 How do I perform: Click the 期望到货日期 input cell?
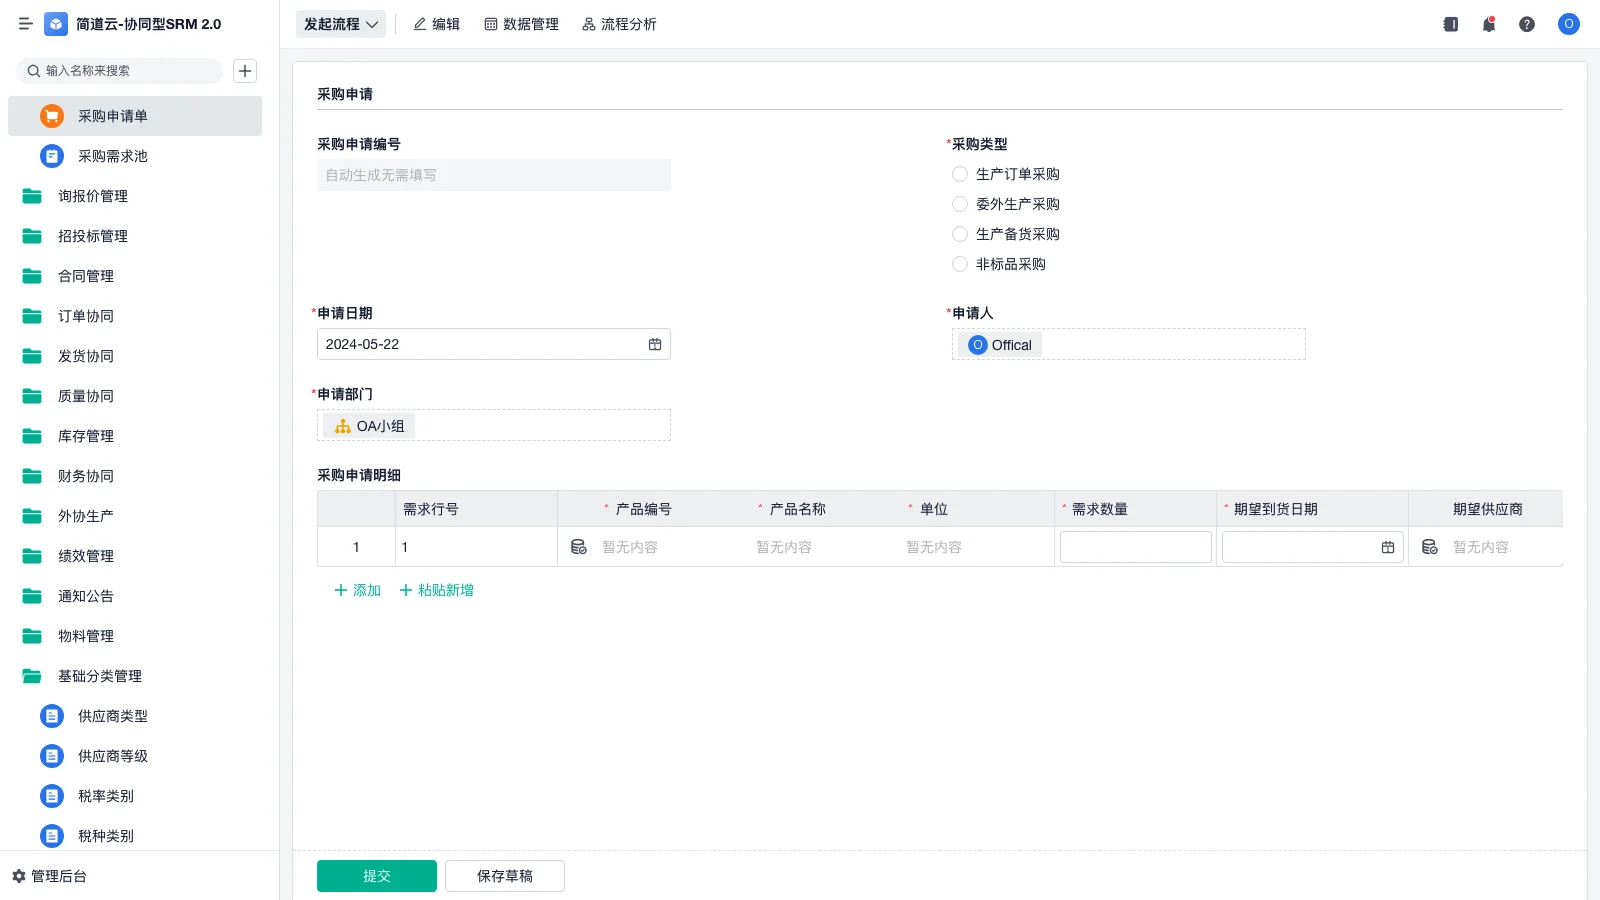[x=1313, y=547]
